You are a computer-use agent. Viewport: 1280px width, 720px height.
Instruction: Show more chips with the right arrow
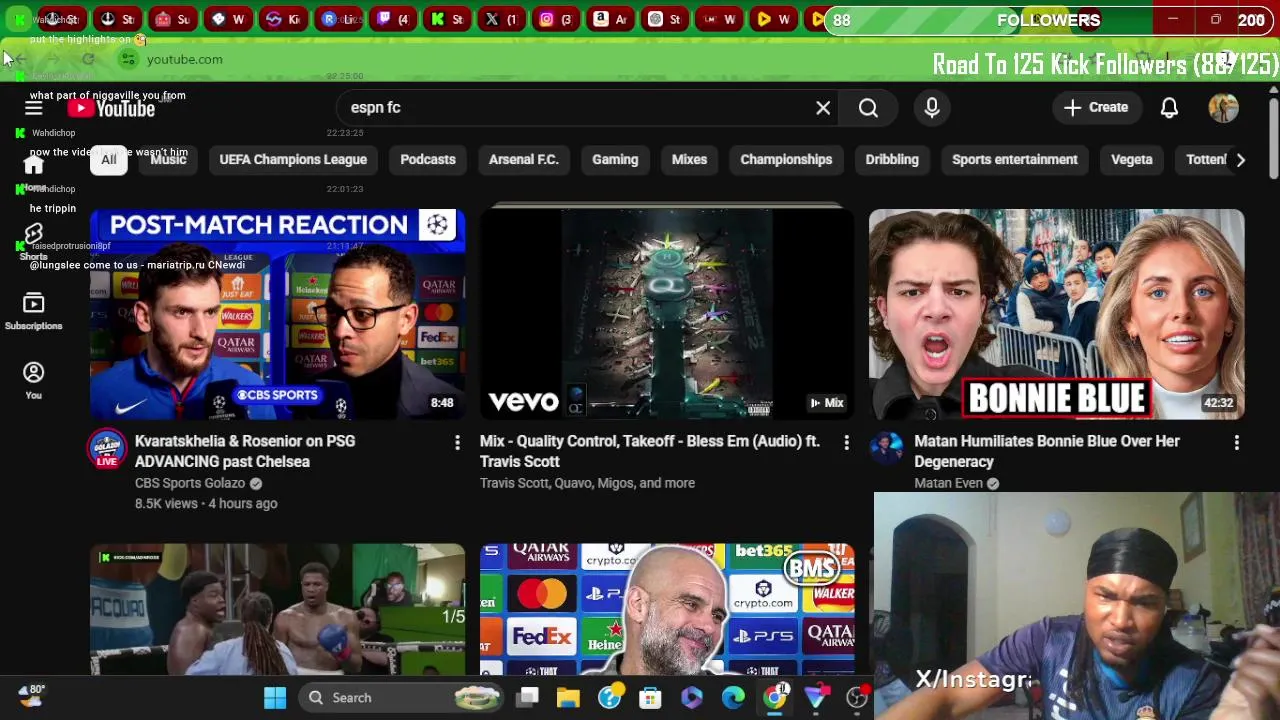(x=1240, y=160)
